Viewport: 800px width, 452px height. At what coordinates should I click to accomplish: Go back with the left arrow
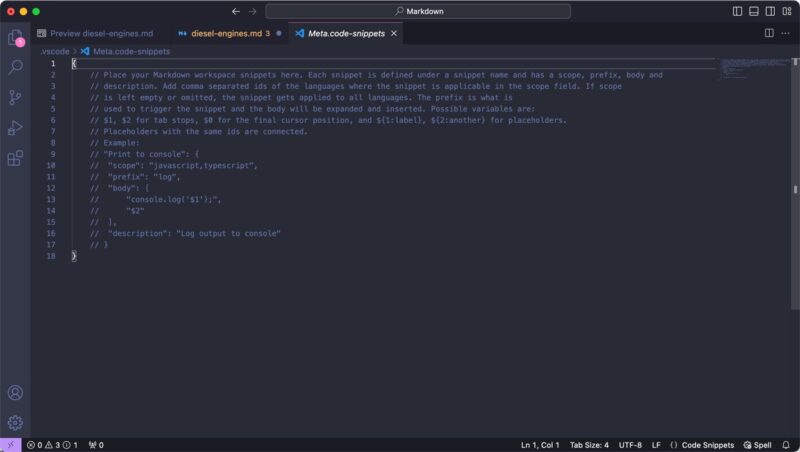click(236, 11)
